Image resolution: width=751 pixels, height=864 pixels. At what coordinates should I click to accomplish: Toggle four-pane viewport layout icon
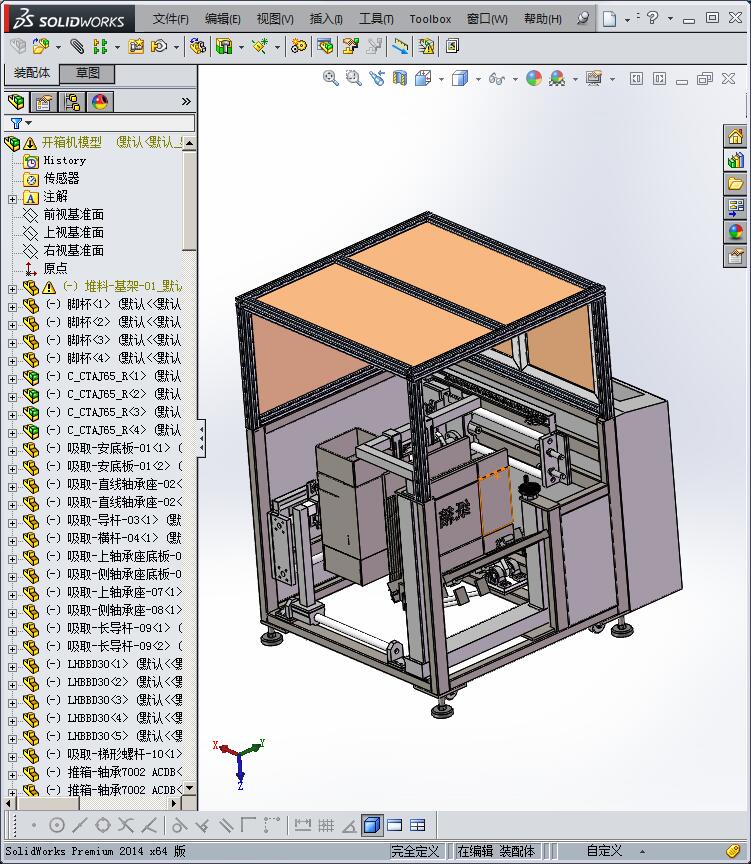pos(418,825)
